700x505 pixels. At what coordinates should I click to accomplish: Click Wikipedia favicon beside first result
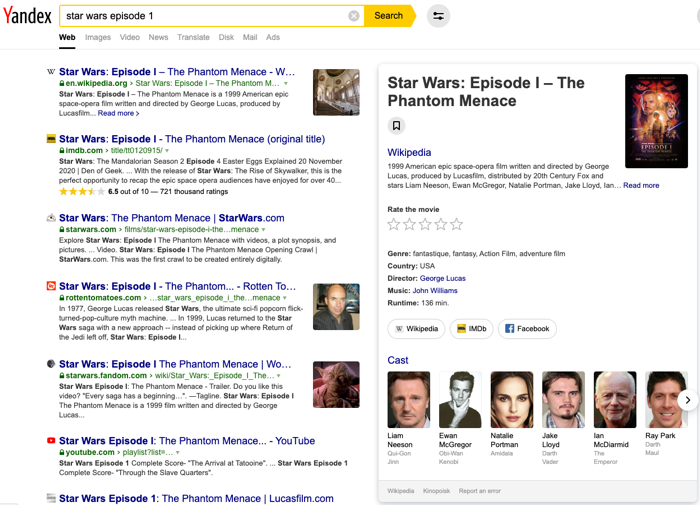point(51,71)
